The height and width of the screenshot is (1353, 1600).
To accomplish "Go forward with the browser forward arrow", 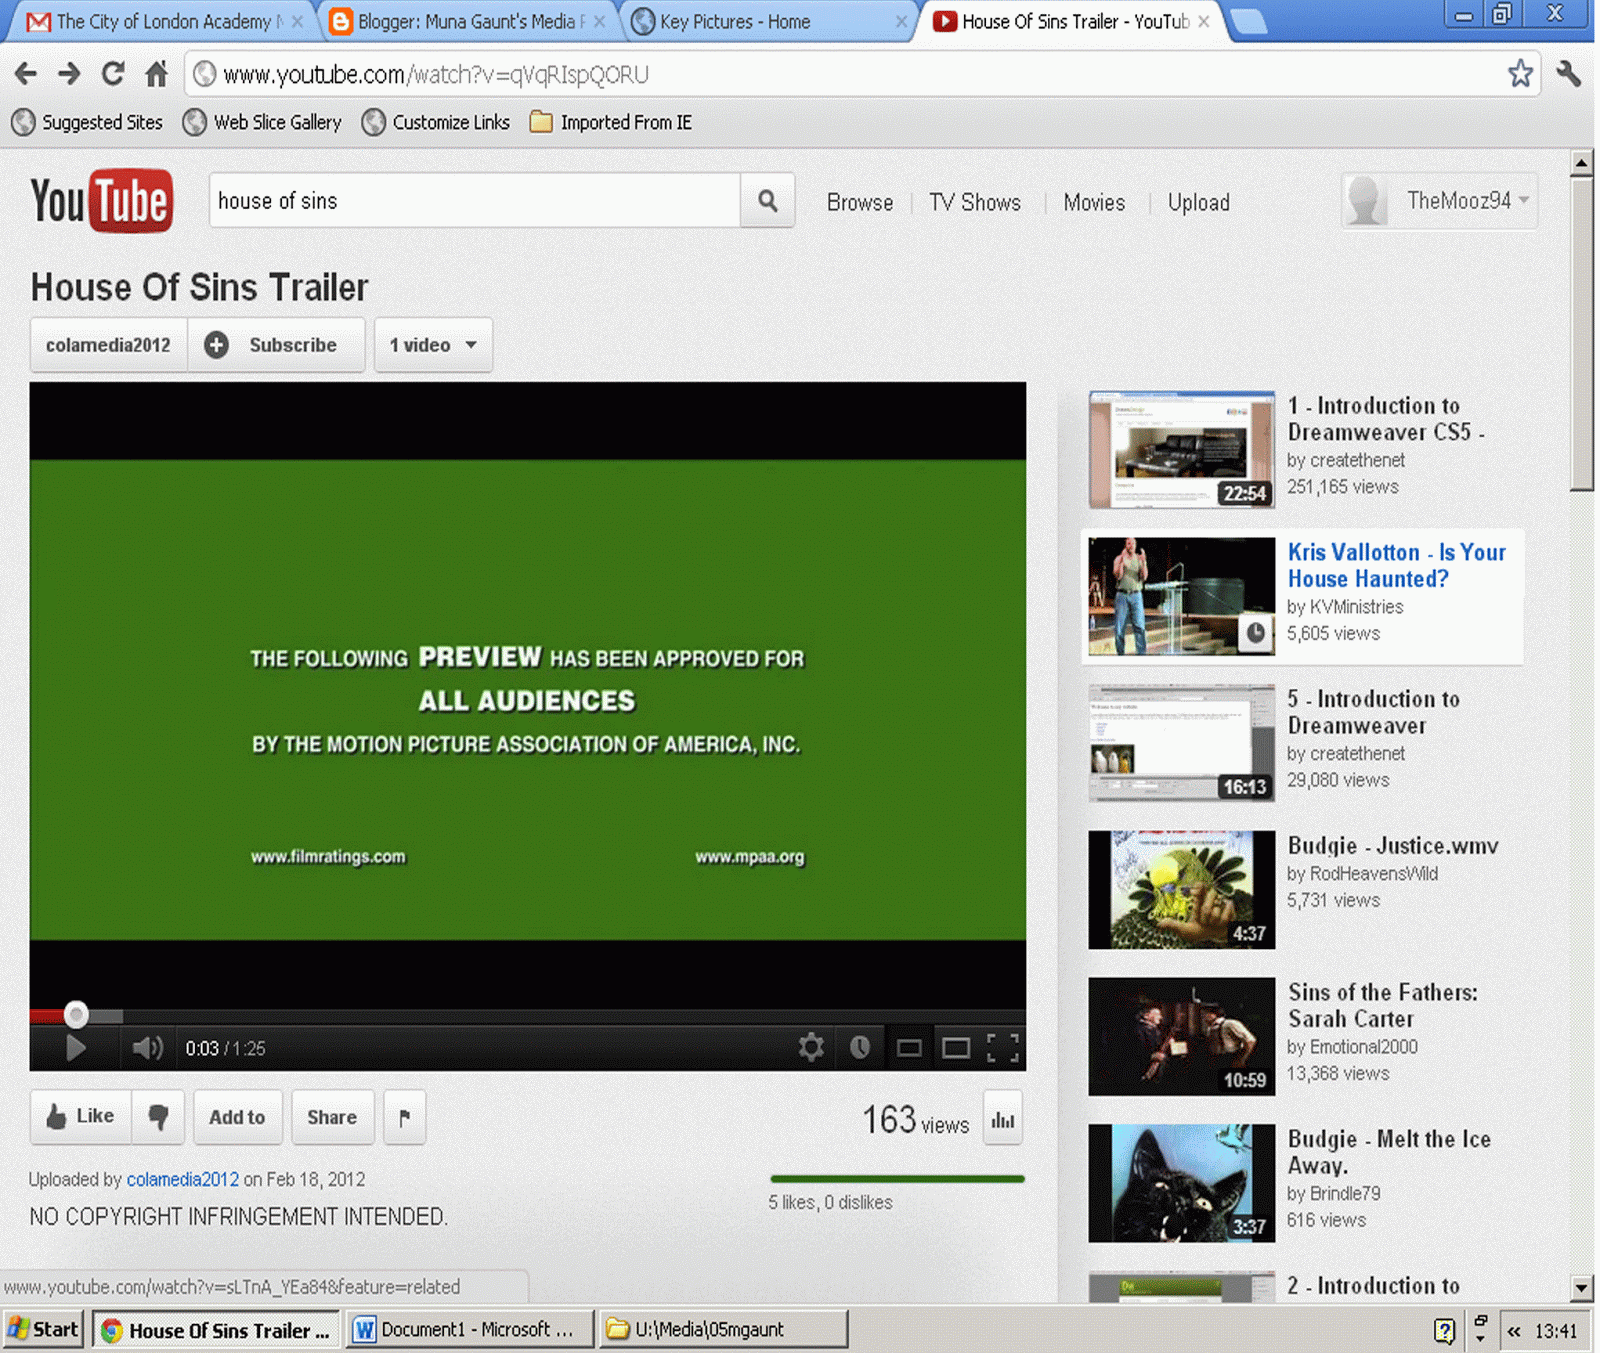I will pos(69,74).
